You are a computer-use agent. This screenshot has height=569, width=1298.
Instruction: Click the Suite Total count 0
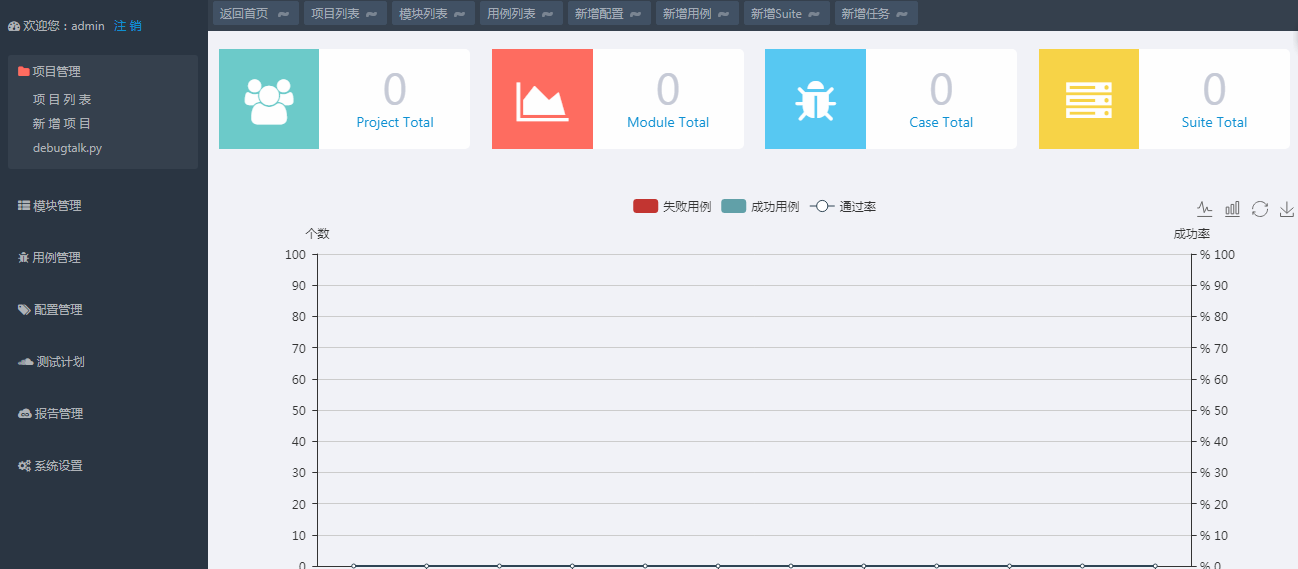point(1214,89)
